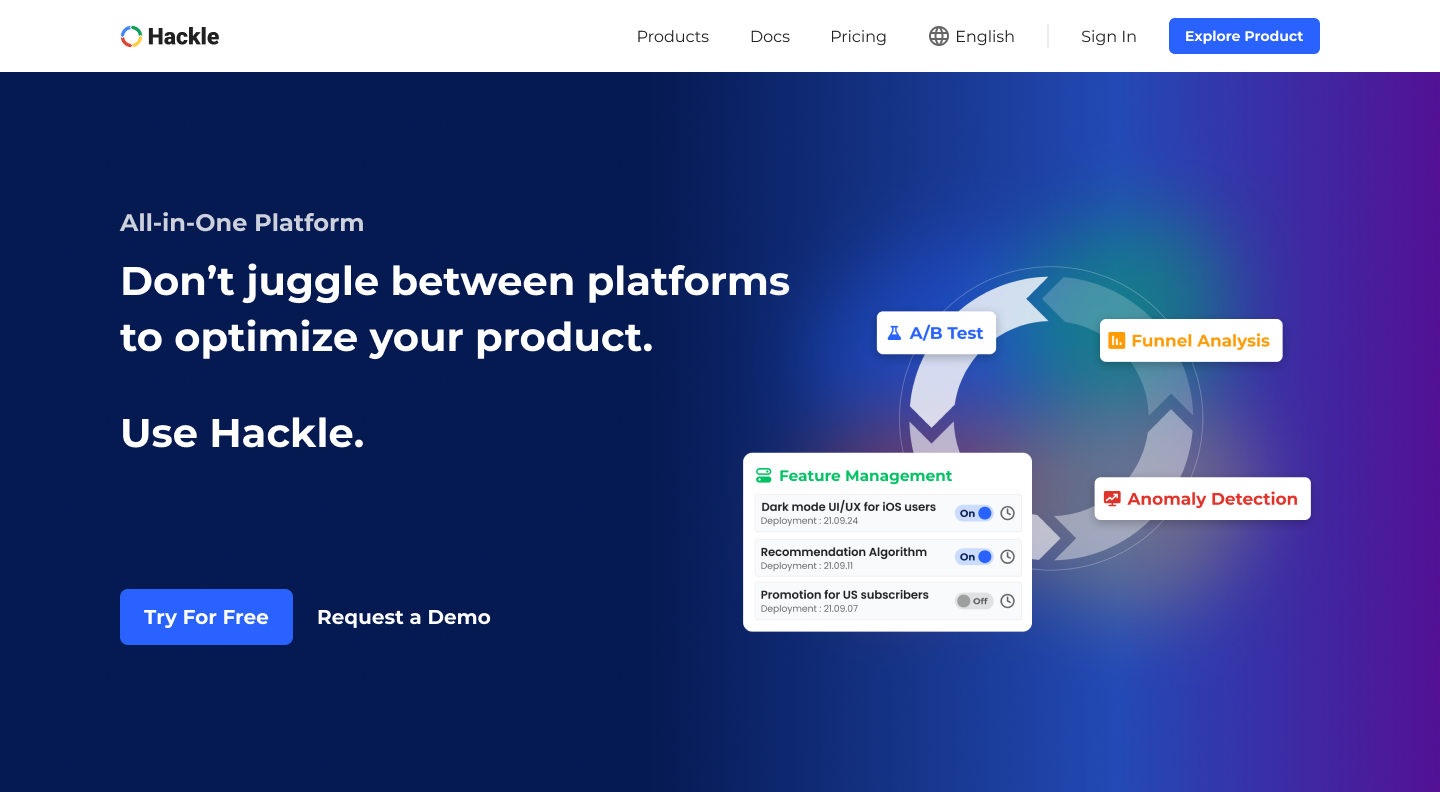
Task: Open the Pricing page
Action: click(x=858, y=37)
